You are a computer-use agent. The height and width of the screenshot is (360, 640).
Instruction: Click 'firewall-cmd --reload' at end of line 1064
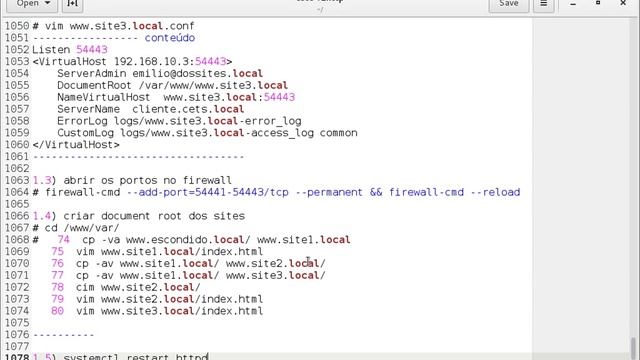454,192
